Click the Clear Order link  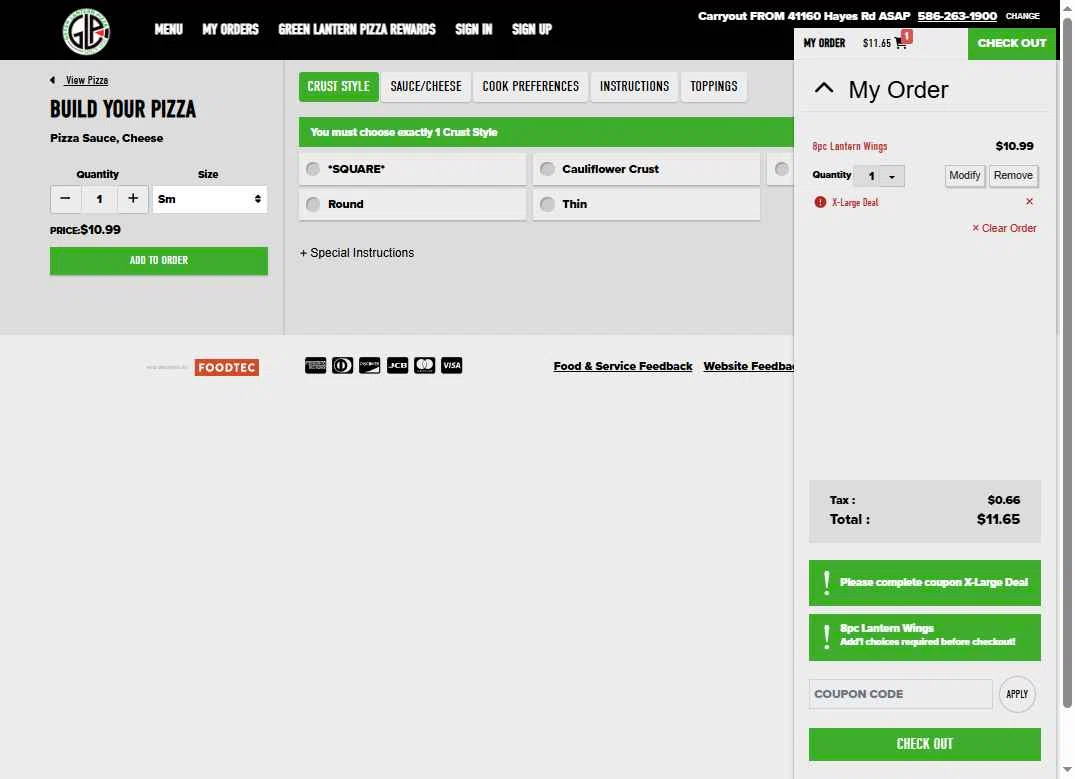(x=1004, y=228)
